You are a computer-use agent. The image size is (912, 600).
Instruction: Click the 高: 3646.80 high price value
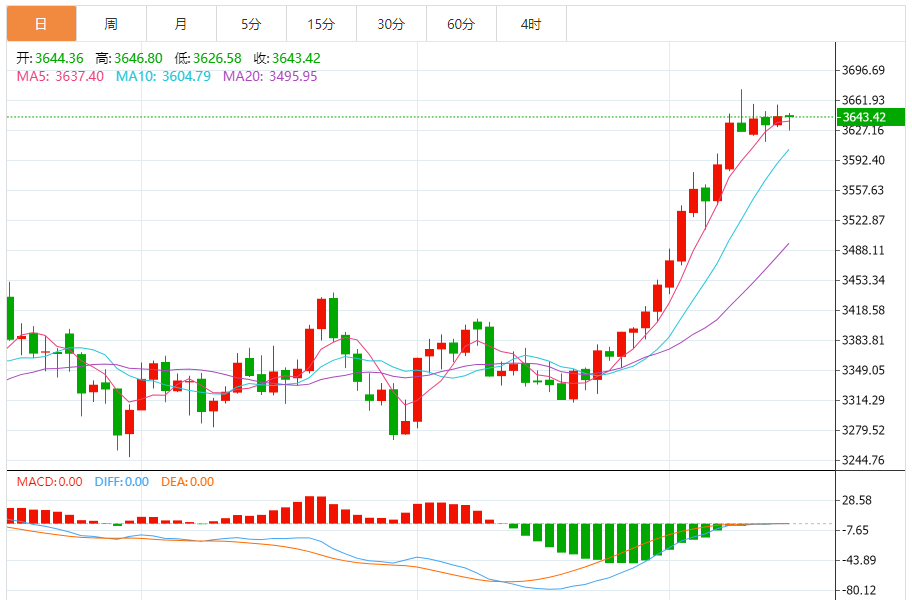point(129,58)
